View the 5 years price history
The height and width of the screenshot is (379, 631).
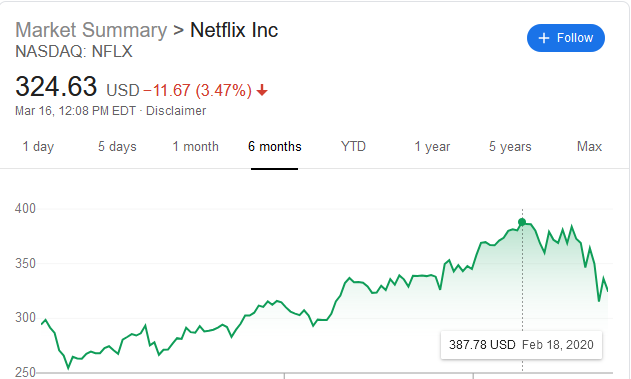(x=510, y=146)
